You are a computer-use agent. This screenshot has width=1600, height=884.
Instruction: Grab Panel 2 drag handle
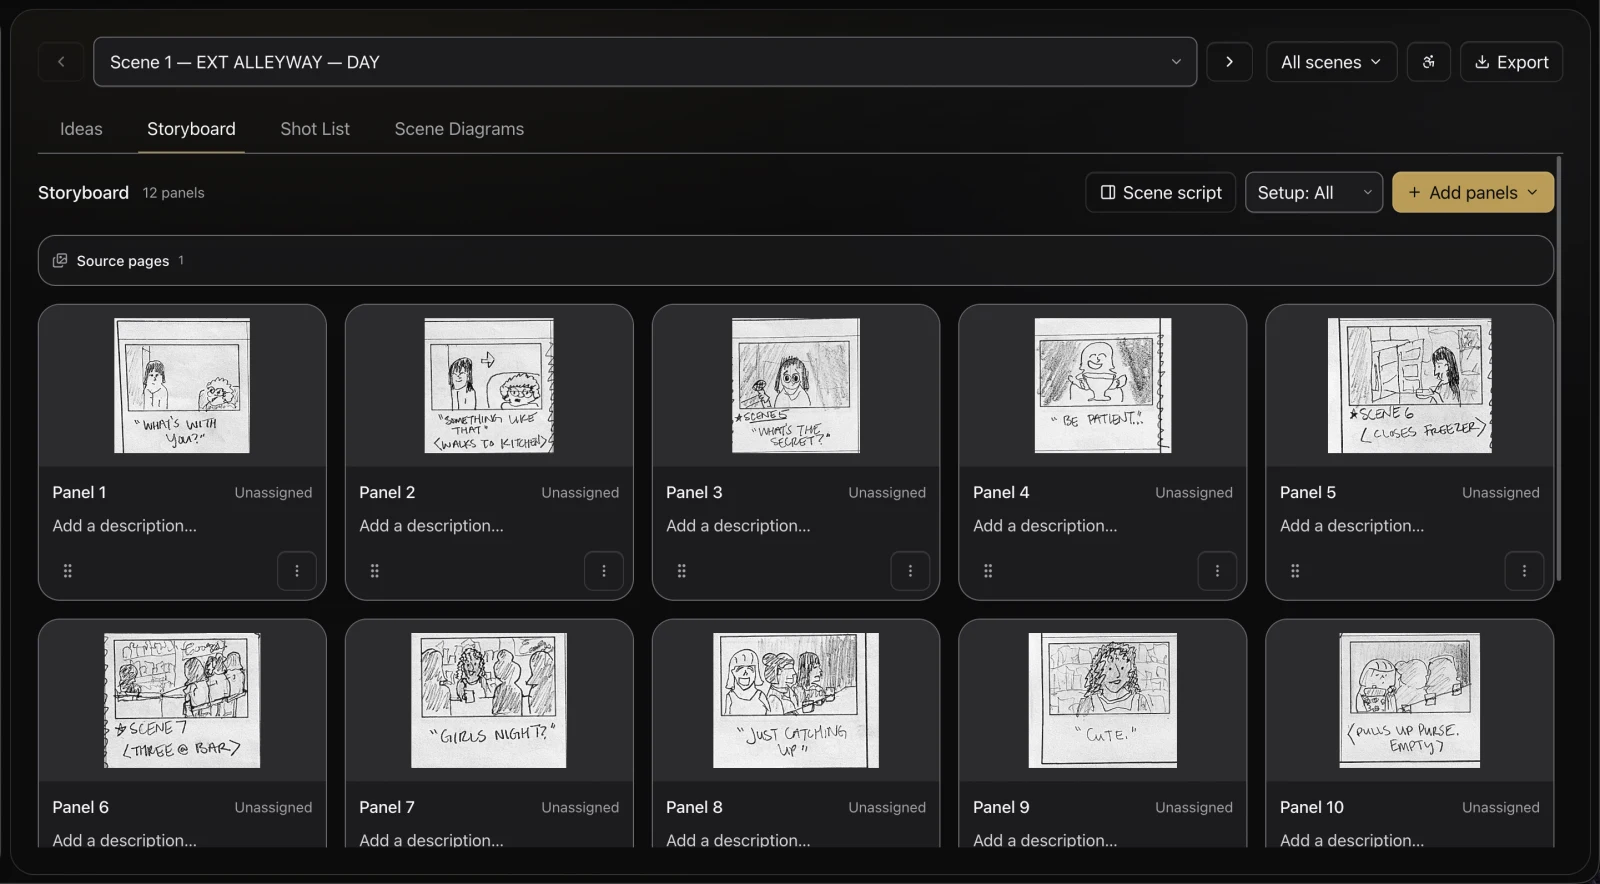click(375, 571)
